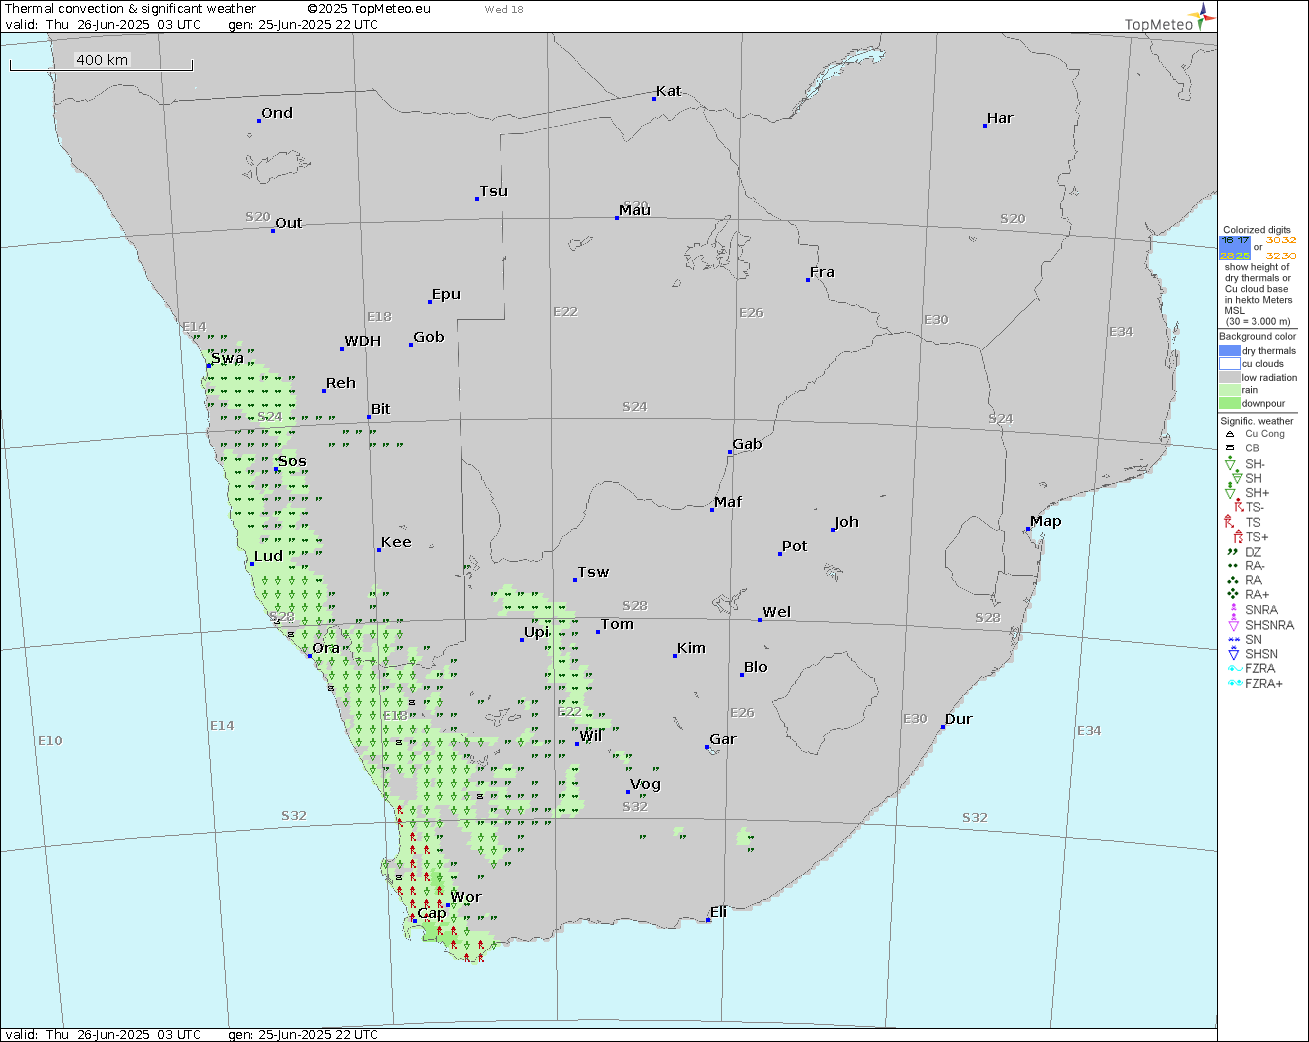Click the TS thunderstorm symbol in legend

1230,522
